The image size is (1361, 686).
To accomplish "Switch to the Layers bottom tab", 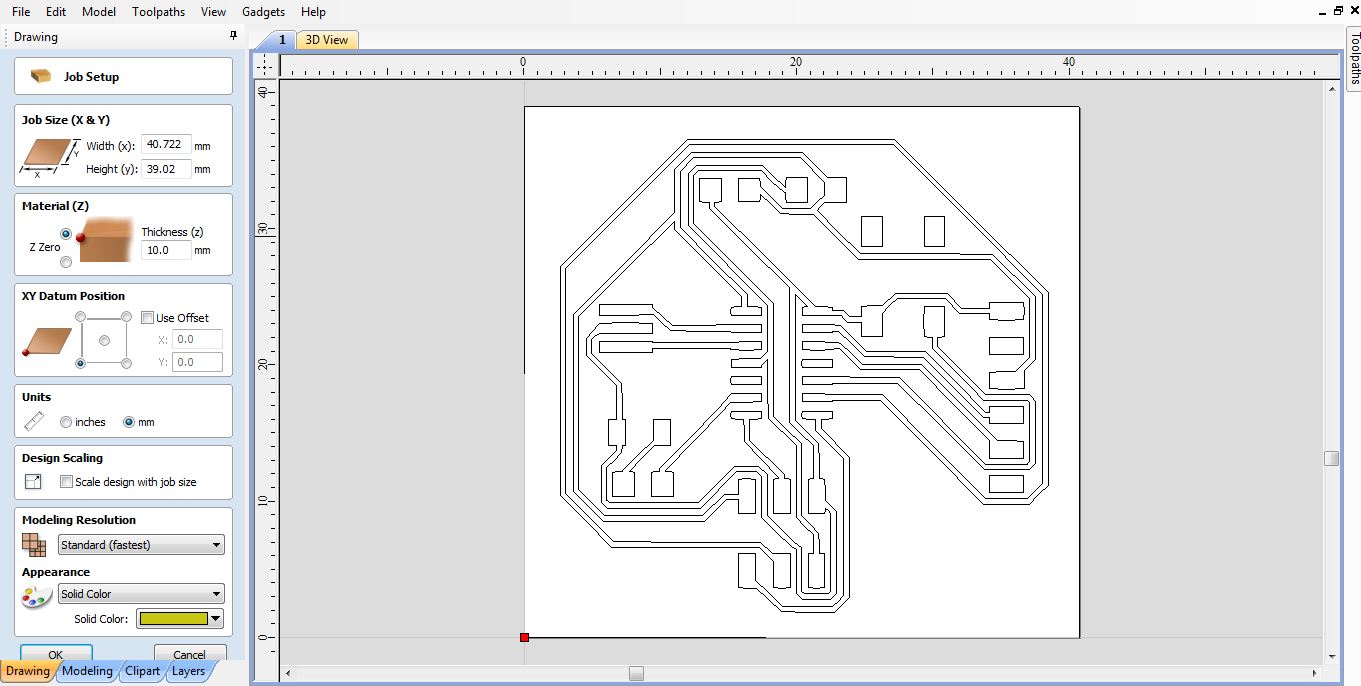I will (188, 671).
